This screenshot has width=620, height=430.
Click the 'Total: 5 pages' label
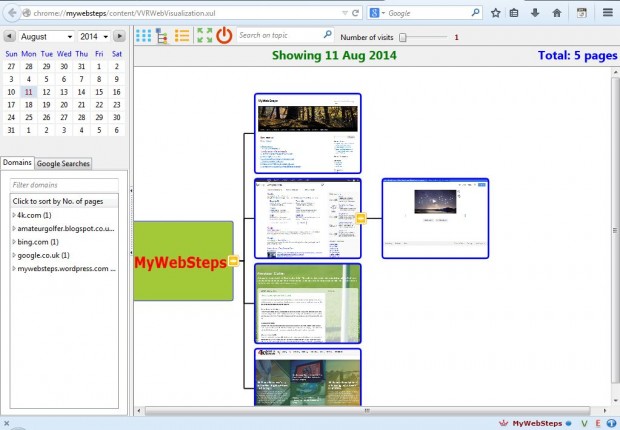(x=577, y=55)
